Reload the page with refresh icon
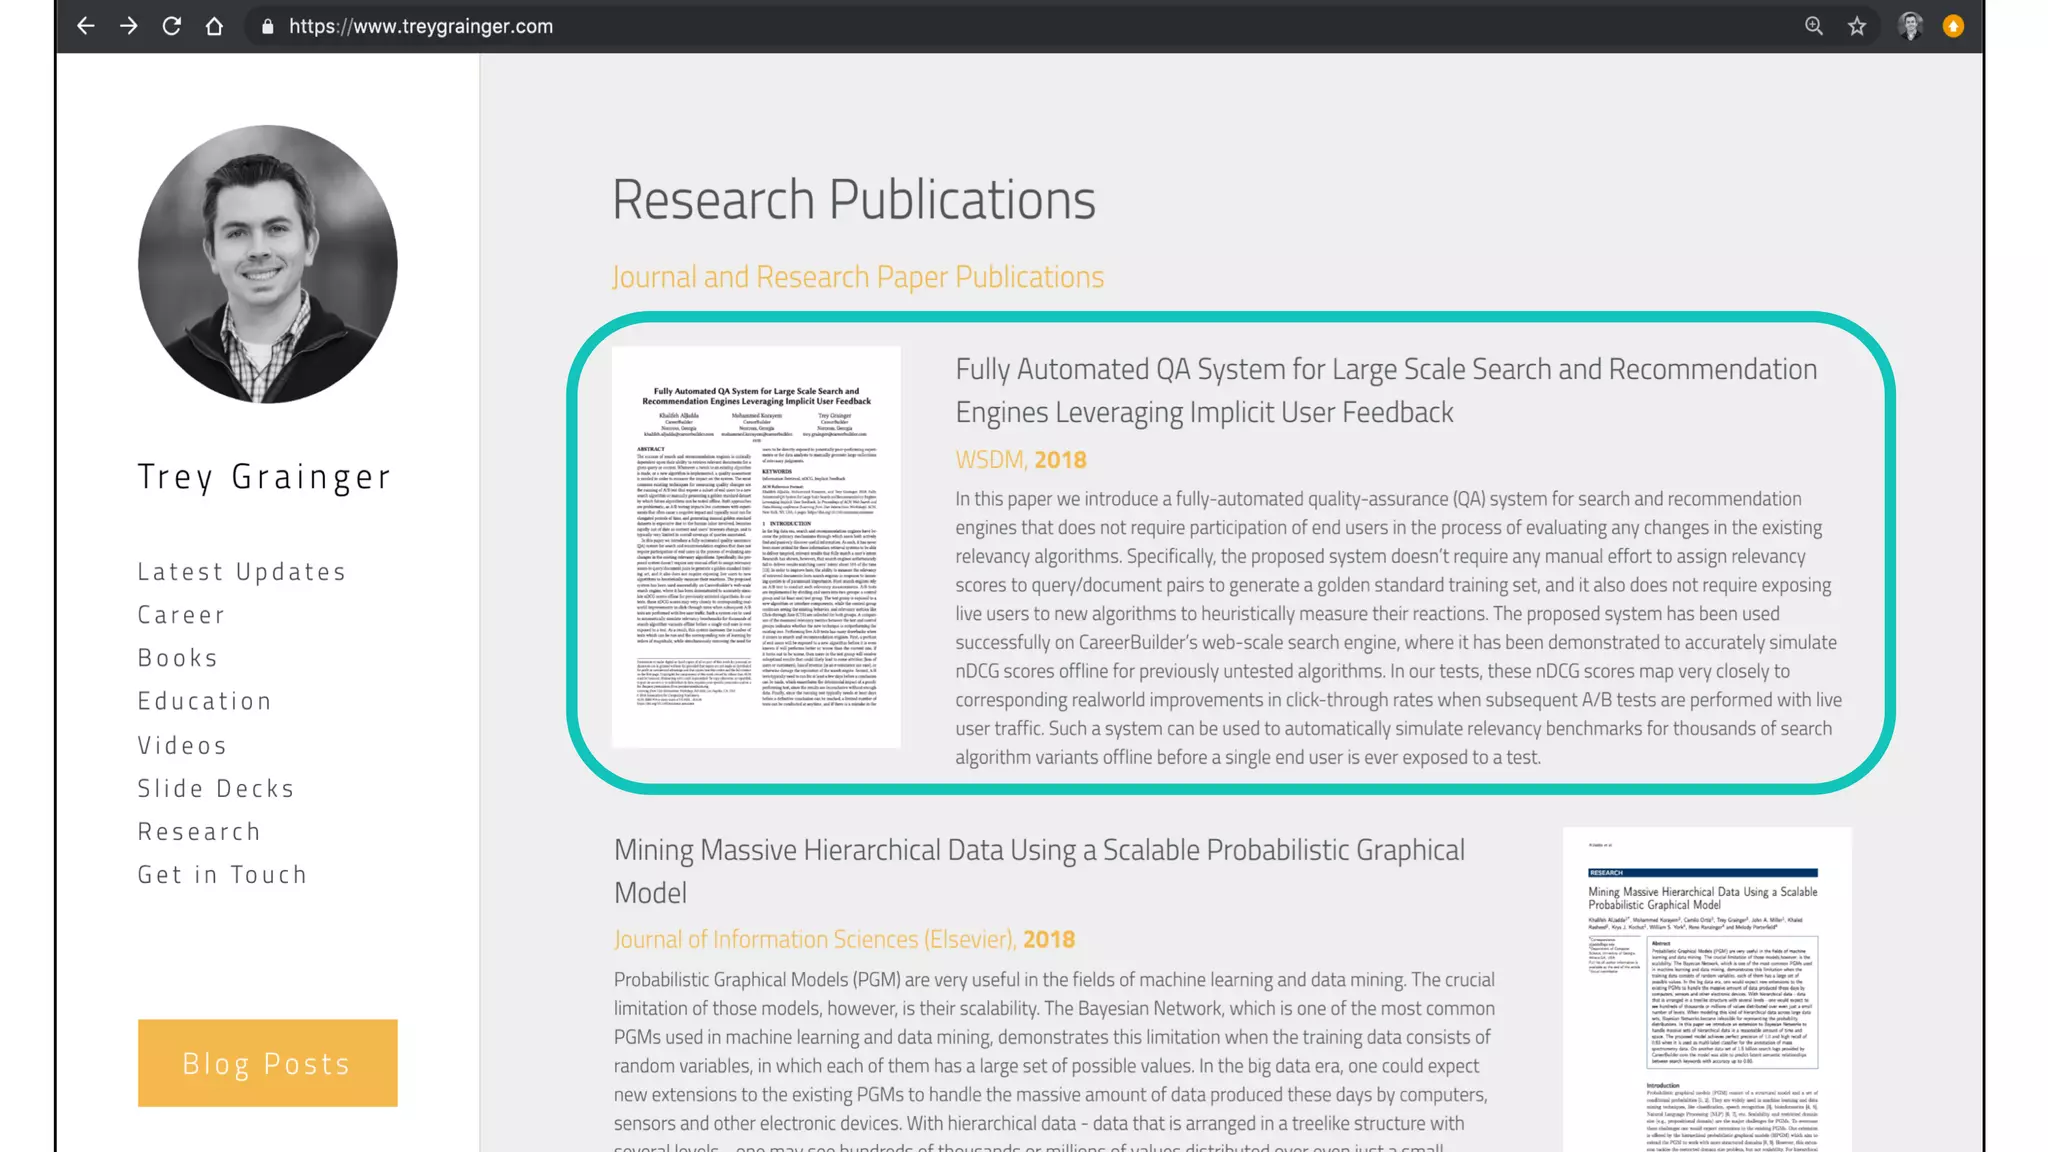This screenshot has height=1152, width=2048. (x=172, y=26)
